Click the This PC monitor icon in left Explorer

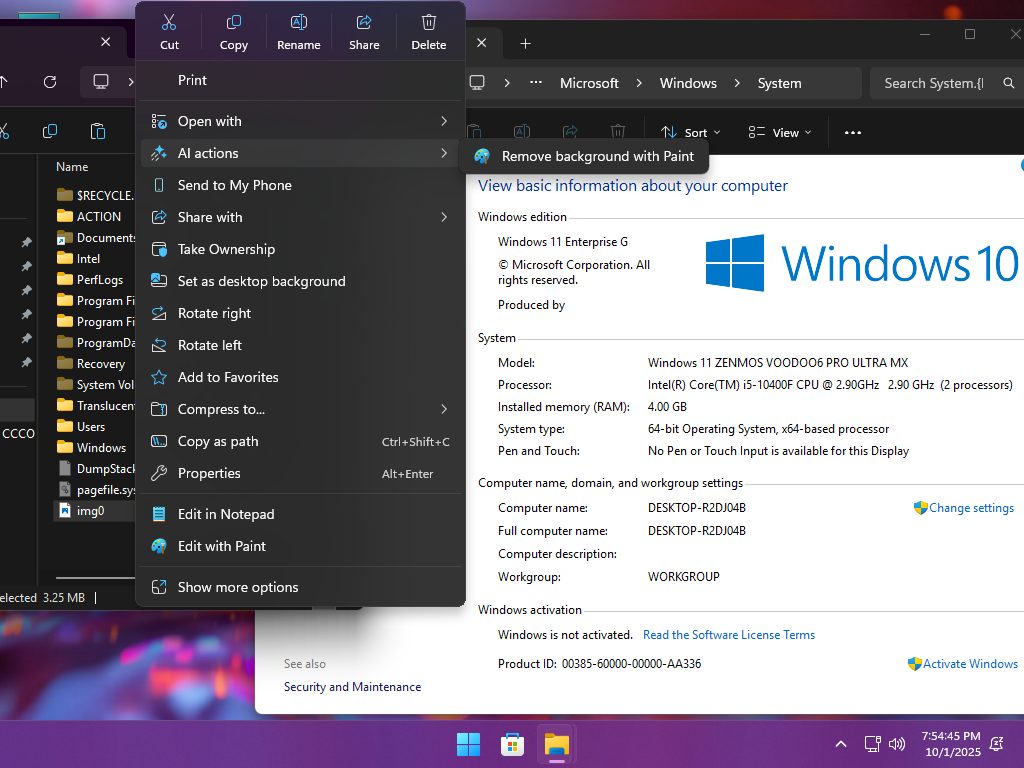tap(101, 82)
